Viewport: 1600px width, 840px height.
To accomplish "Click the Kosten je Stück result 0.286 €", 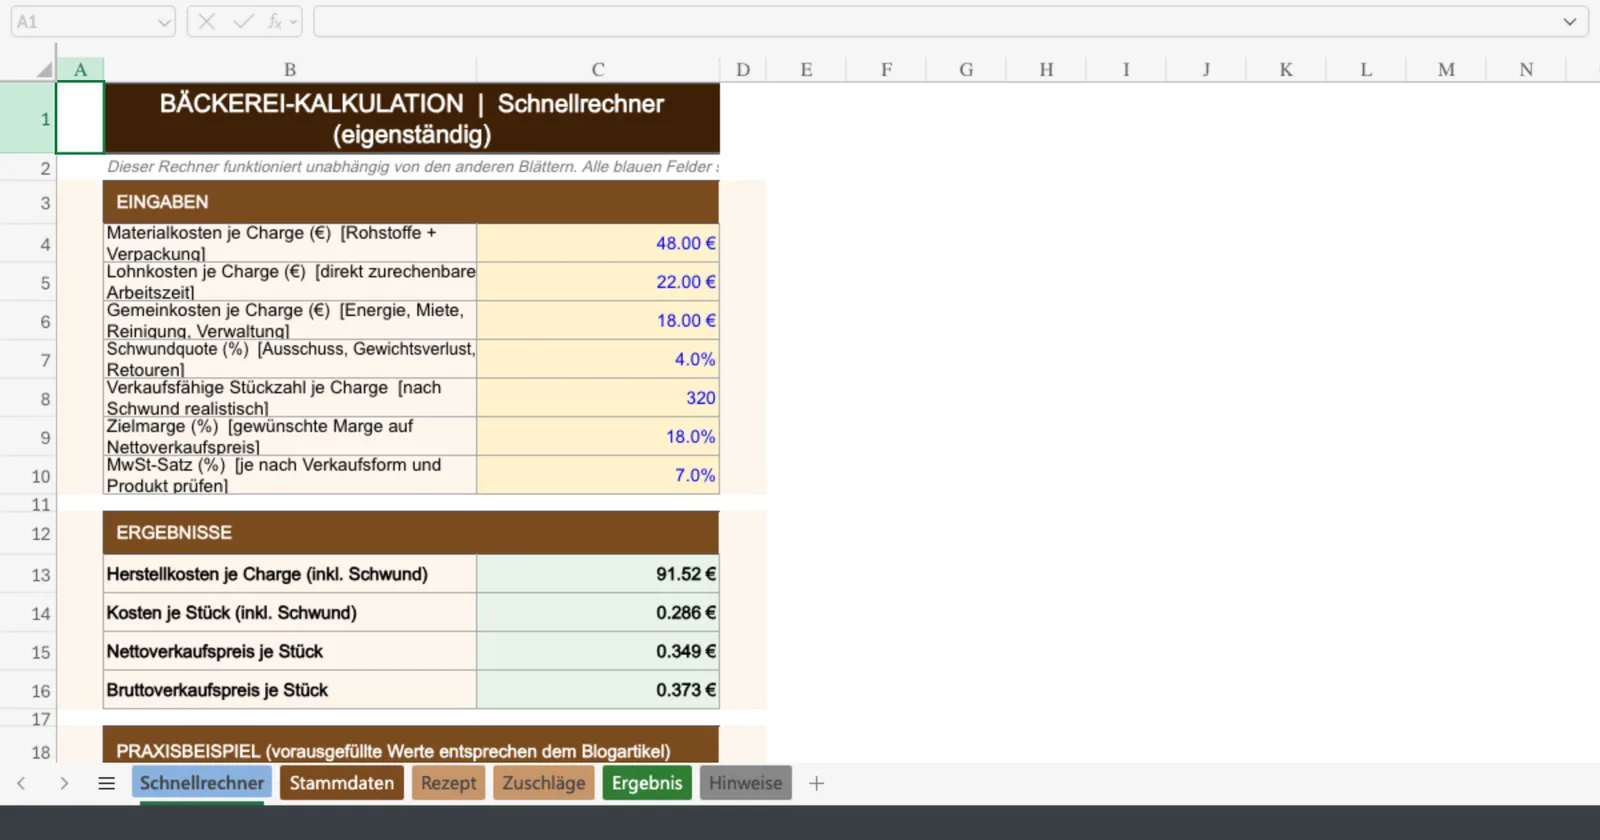I will [598, 613].
